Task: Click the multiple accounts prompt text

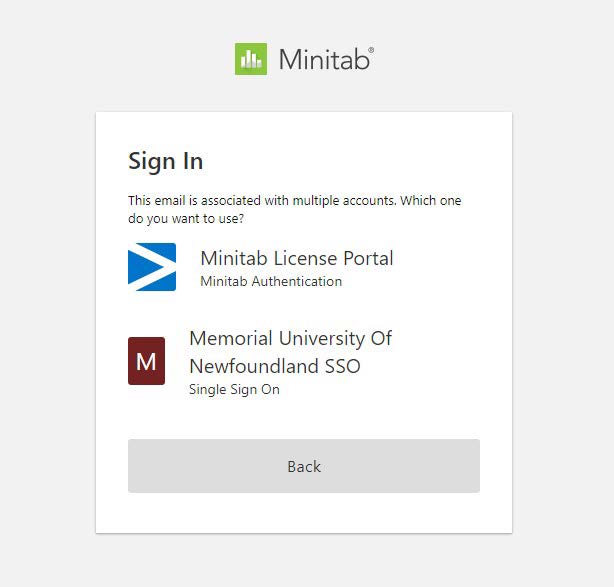Action: pos(294,210)
